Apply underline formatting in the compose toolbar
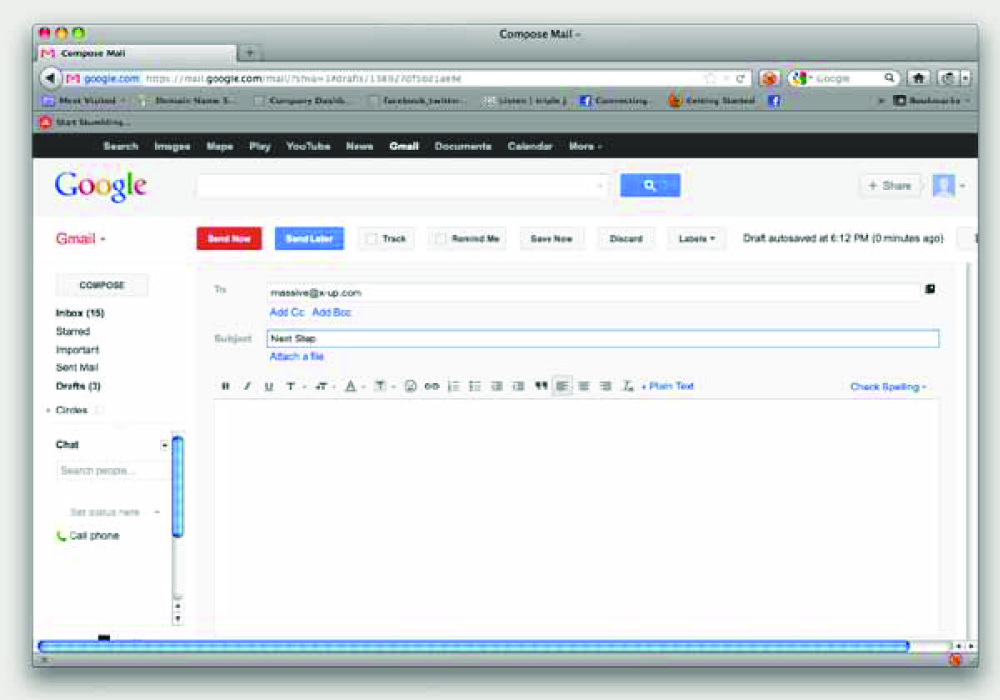 coord(268,386)
